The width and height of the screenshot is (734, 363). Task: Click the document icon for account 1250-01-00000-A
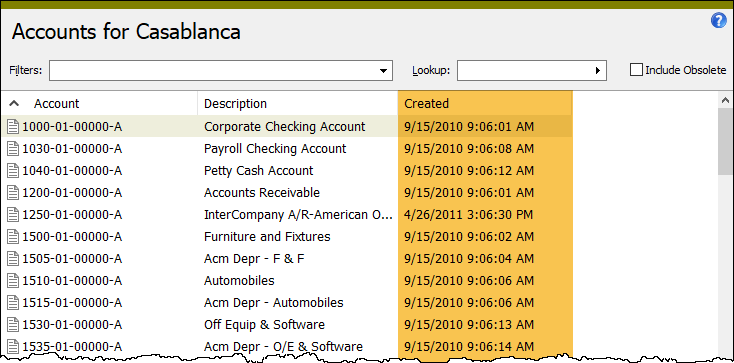13,215
